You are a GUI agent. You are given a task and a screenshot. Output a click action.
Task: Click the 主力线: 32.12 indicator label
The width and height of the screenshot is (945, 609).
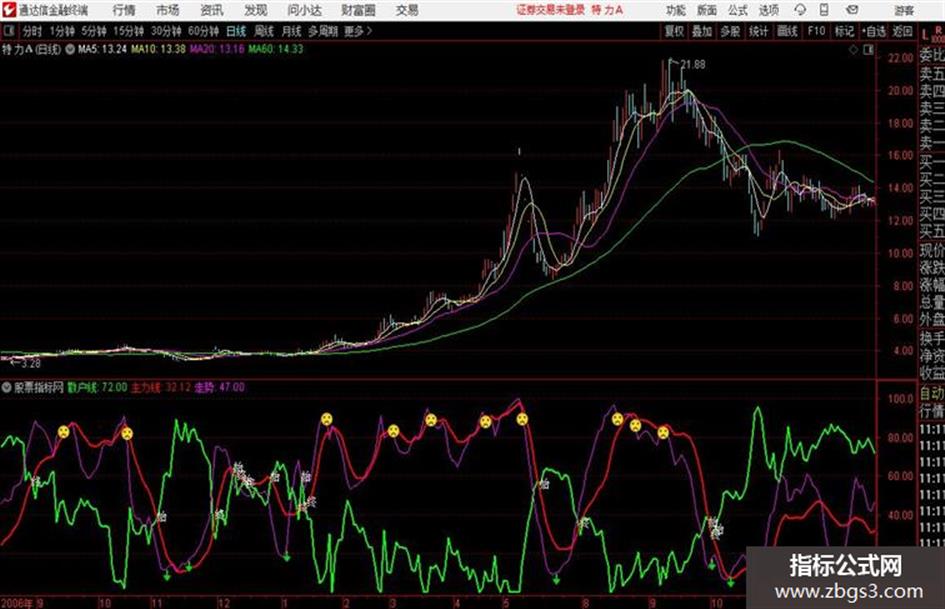pyautogui.click(x=160, y=388)
